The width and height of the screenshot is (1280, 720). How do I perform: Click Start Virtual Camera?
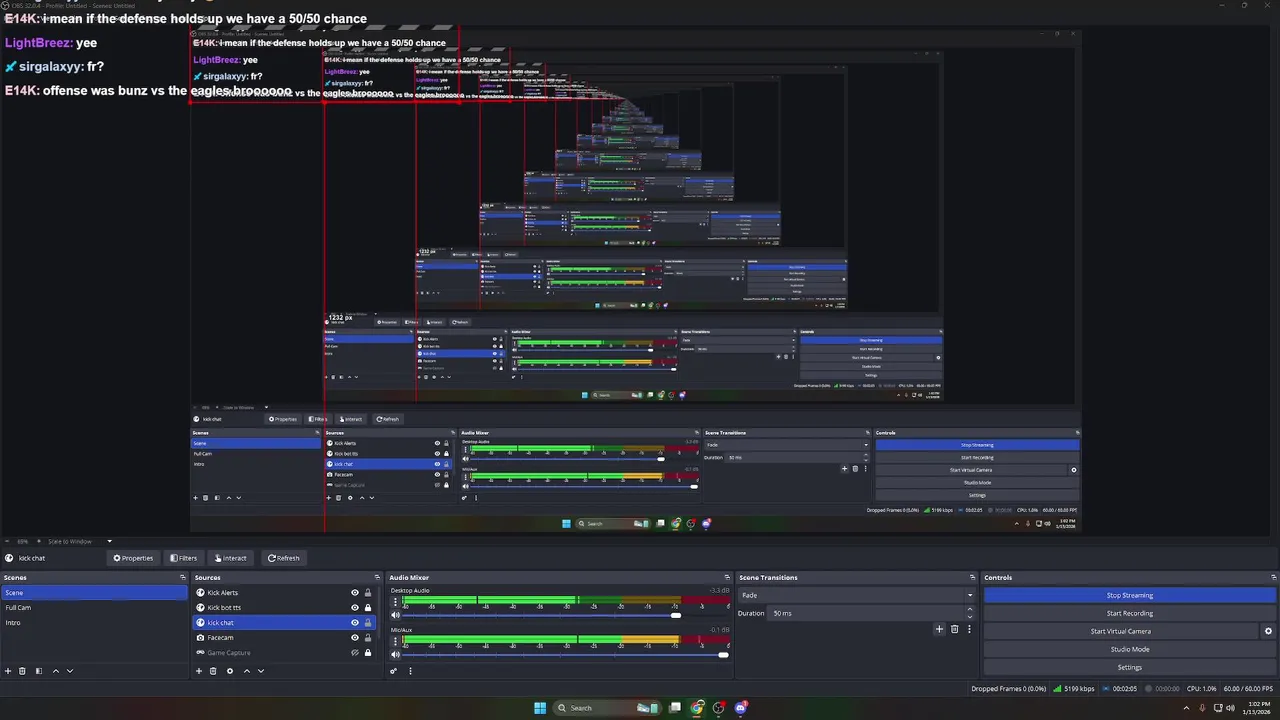pyautogui.click(x=1121, y=631)
